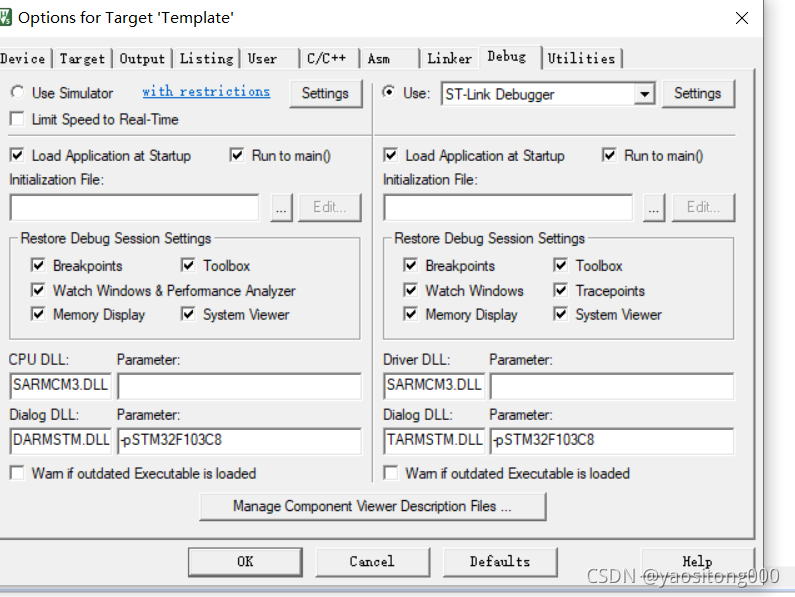
Task: Click the debugger Initialization File field
Action: [x=508, y=207]
